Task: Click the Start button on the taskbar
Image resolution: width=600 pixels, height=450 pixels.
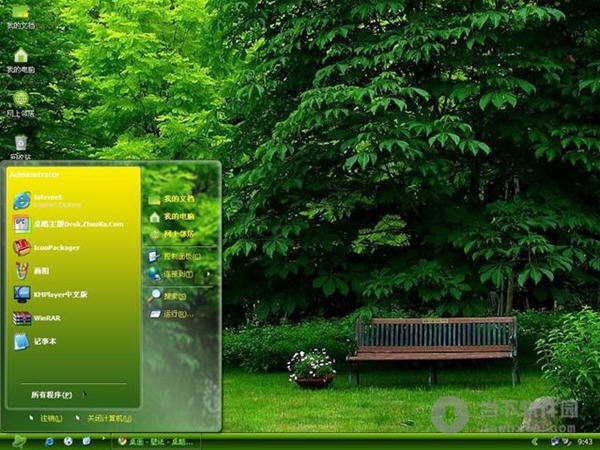Action: (18, 442)
